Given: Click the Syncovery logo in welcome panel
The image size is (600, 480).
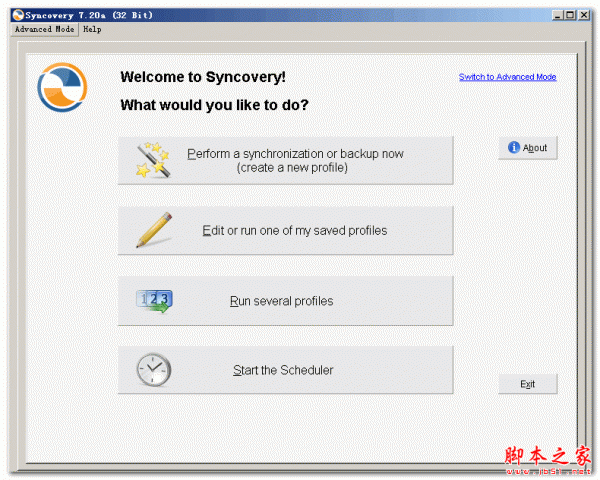Looking at the screenshot, I should pos(62,87).
